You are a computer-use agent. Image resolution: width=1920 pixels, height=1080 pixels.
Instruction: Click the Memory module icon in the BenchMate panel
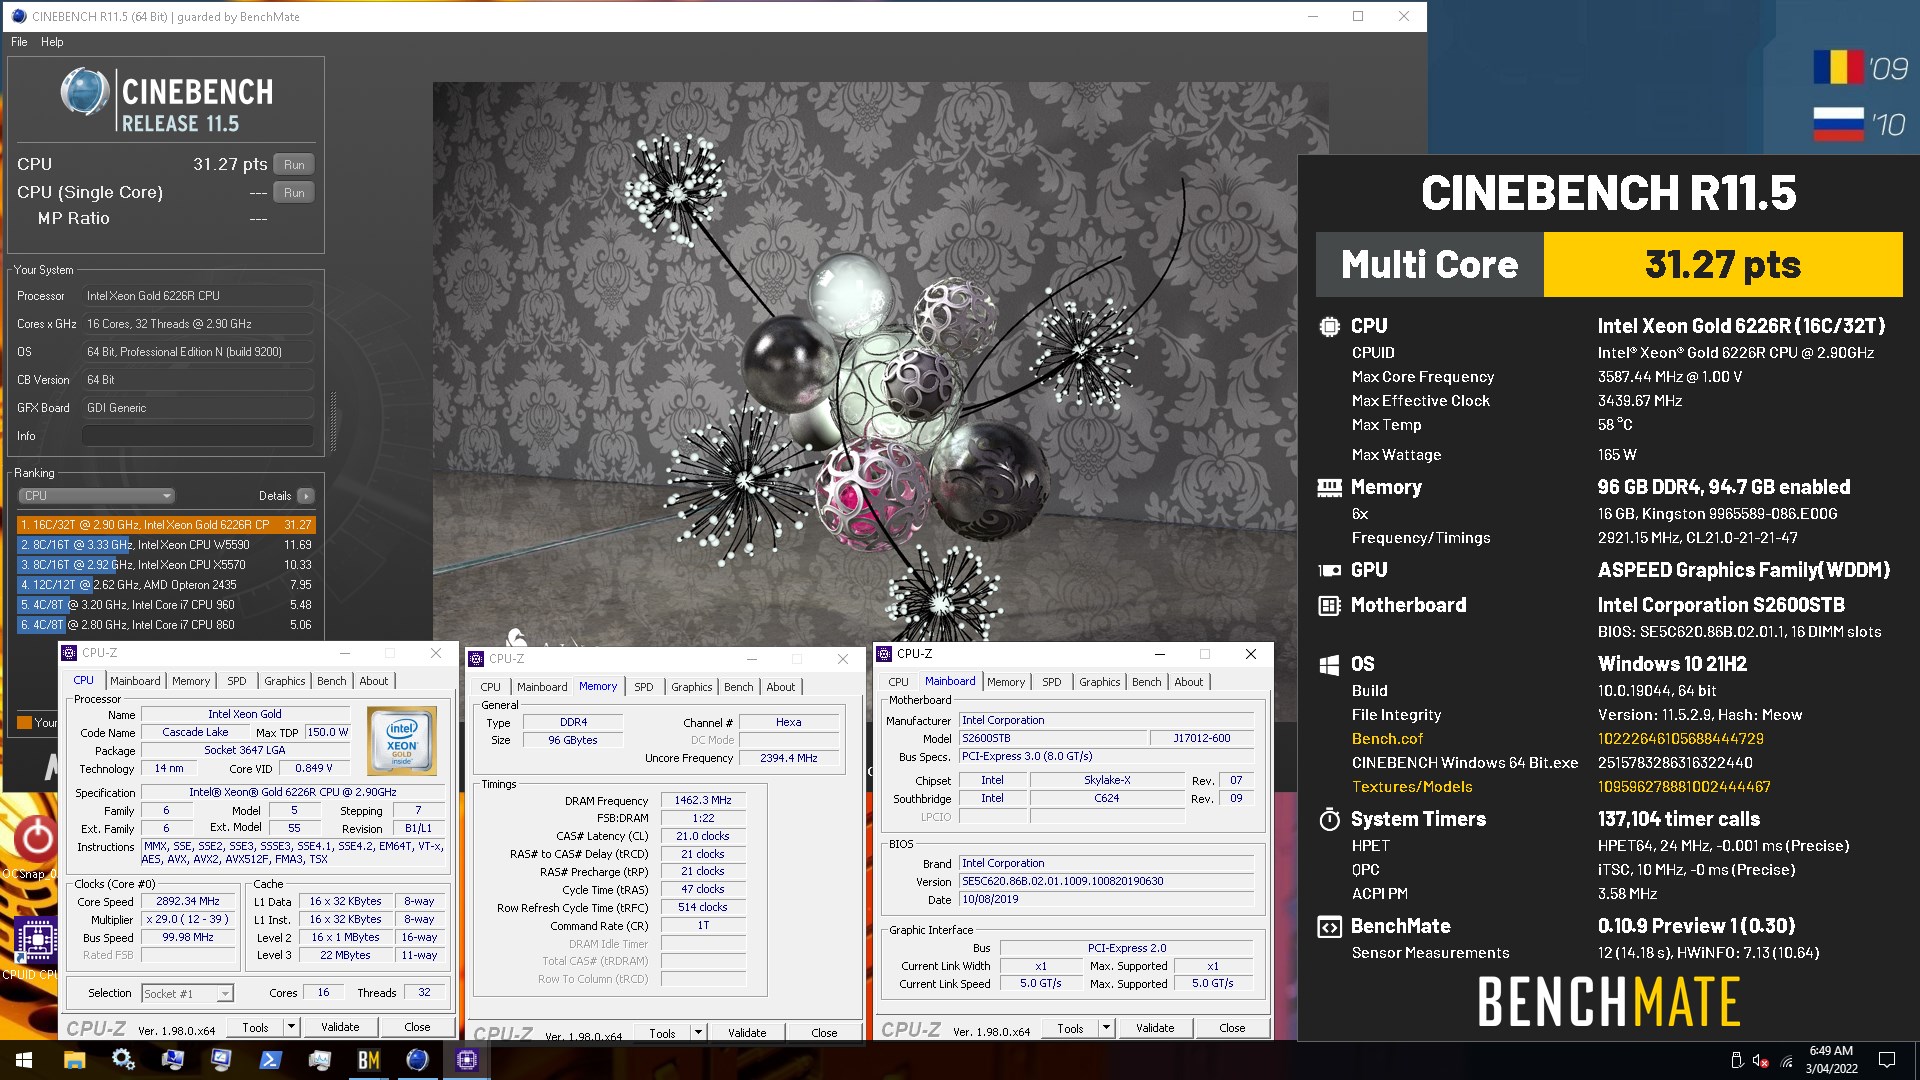coord(1329,488)
